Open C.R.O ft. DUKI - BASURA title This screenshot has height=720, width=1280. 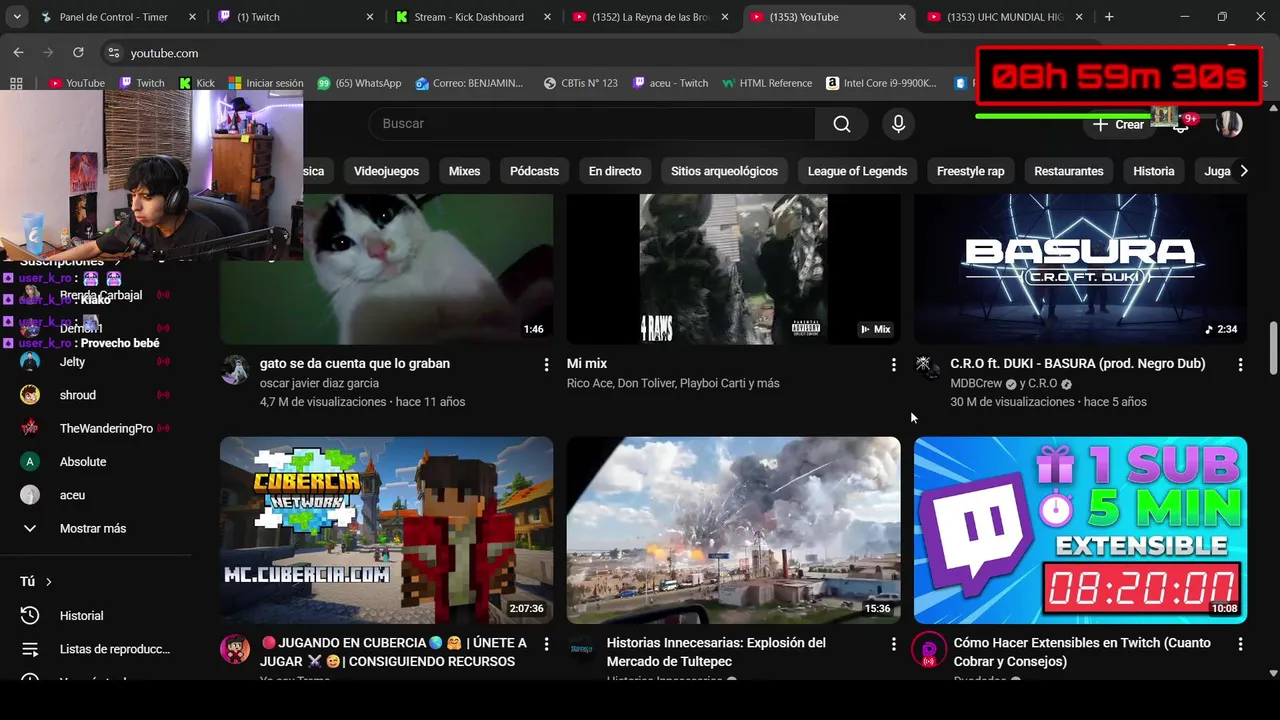tap(1077, 364)
